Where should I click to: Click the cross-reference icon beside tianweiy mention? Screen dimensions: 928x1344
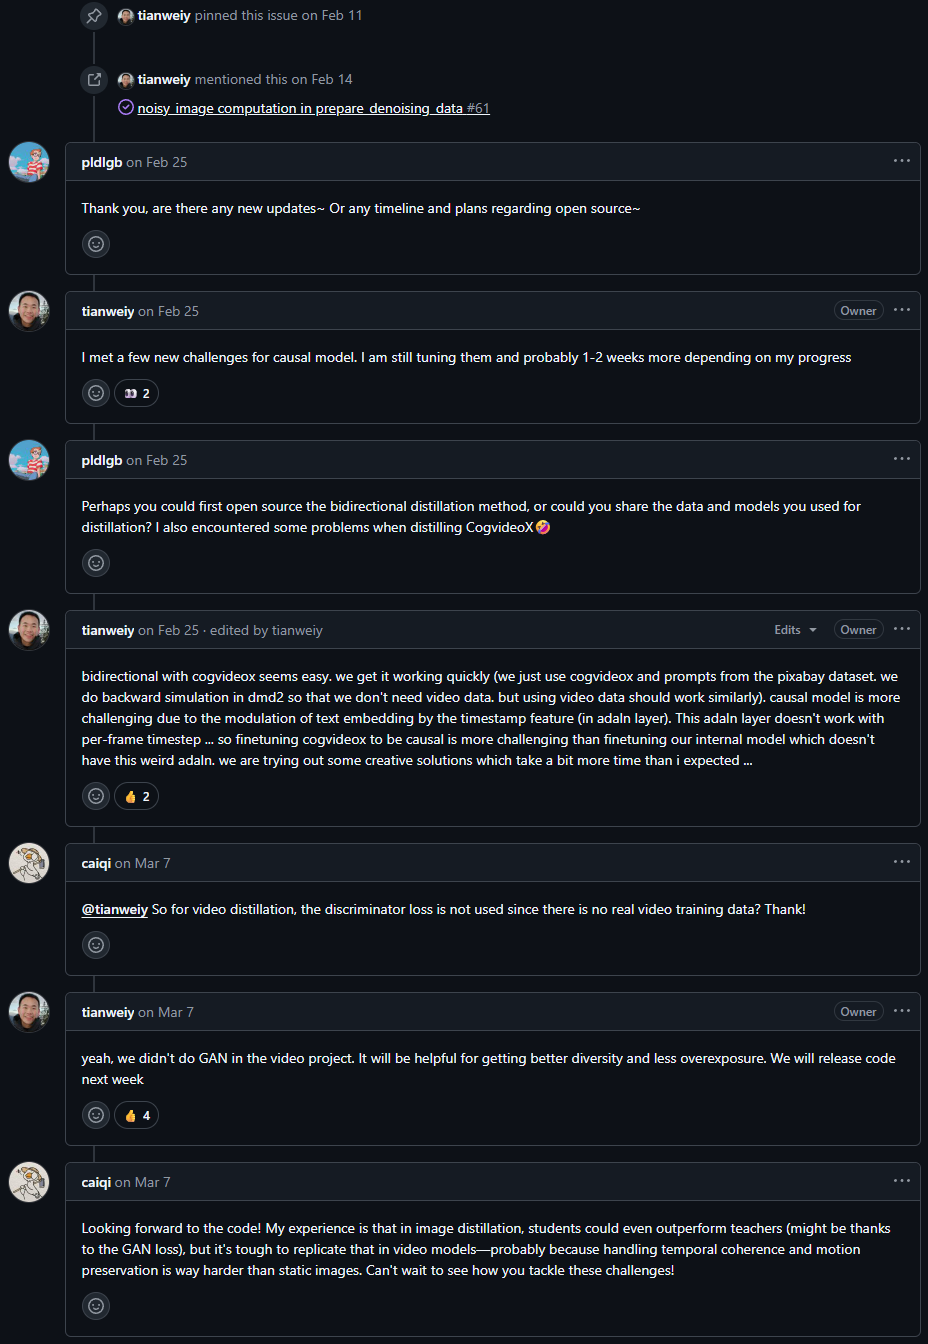pyautogui.click(x=94, y=80)
